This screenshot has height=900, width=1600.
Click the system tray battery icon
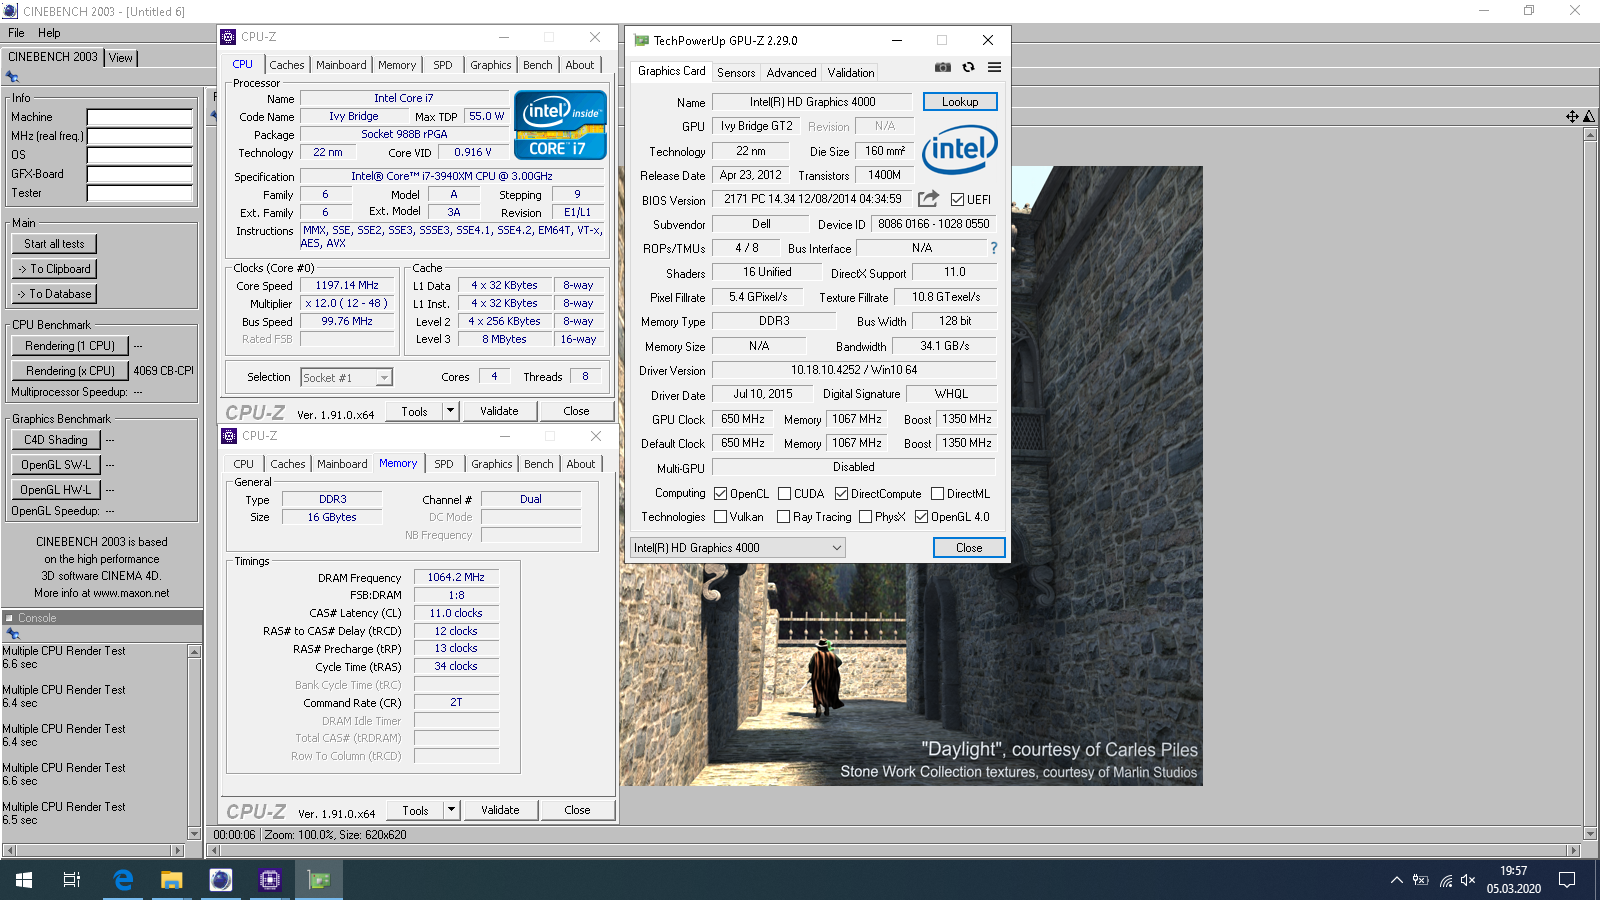pos(1420,880)
